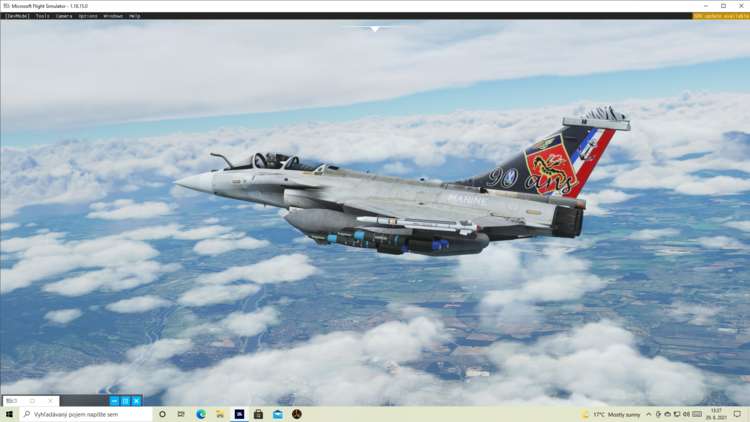Open Cortana from the taskbar
Image resolution: width=750 pixels, height=422 pixels.
162,414
